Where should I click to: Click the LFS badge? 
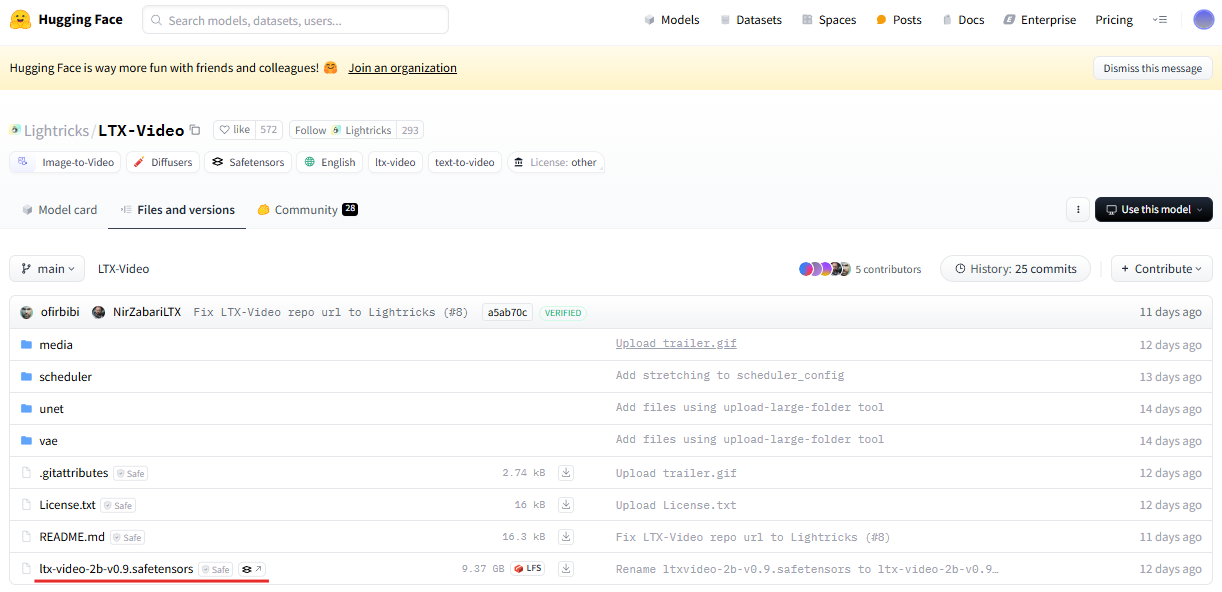coord(528,569)
